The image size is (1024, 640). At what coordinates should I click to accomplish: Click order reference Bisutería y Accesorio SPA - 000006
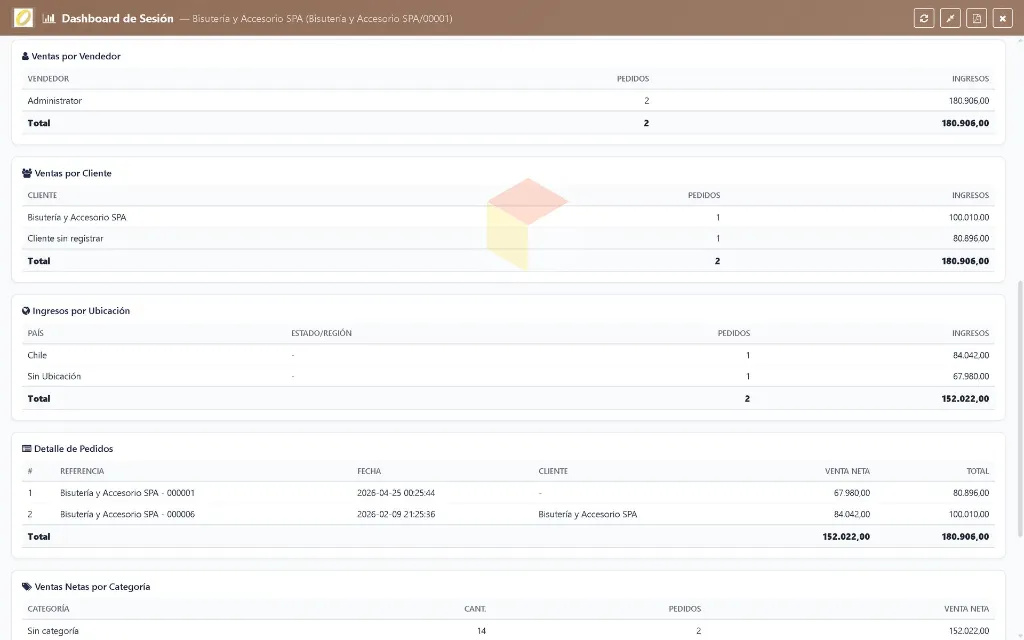click(x=127, y=514)
